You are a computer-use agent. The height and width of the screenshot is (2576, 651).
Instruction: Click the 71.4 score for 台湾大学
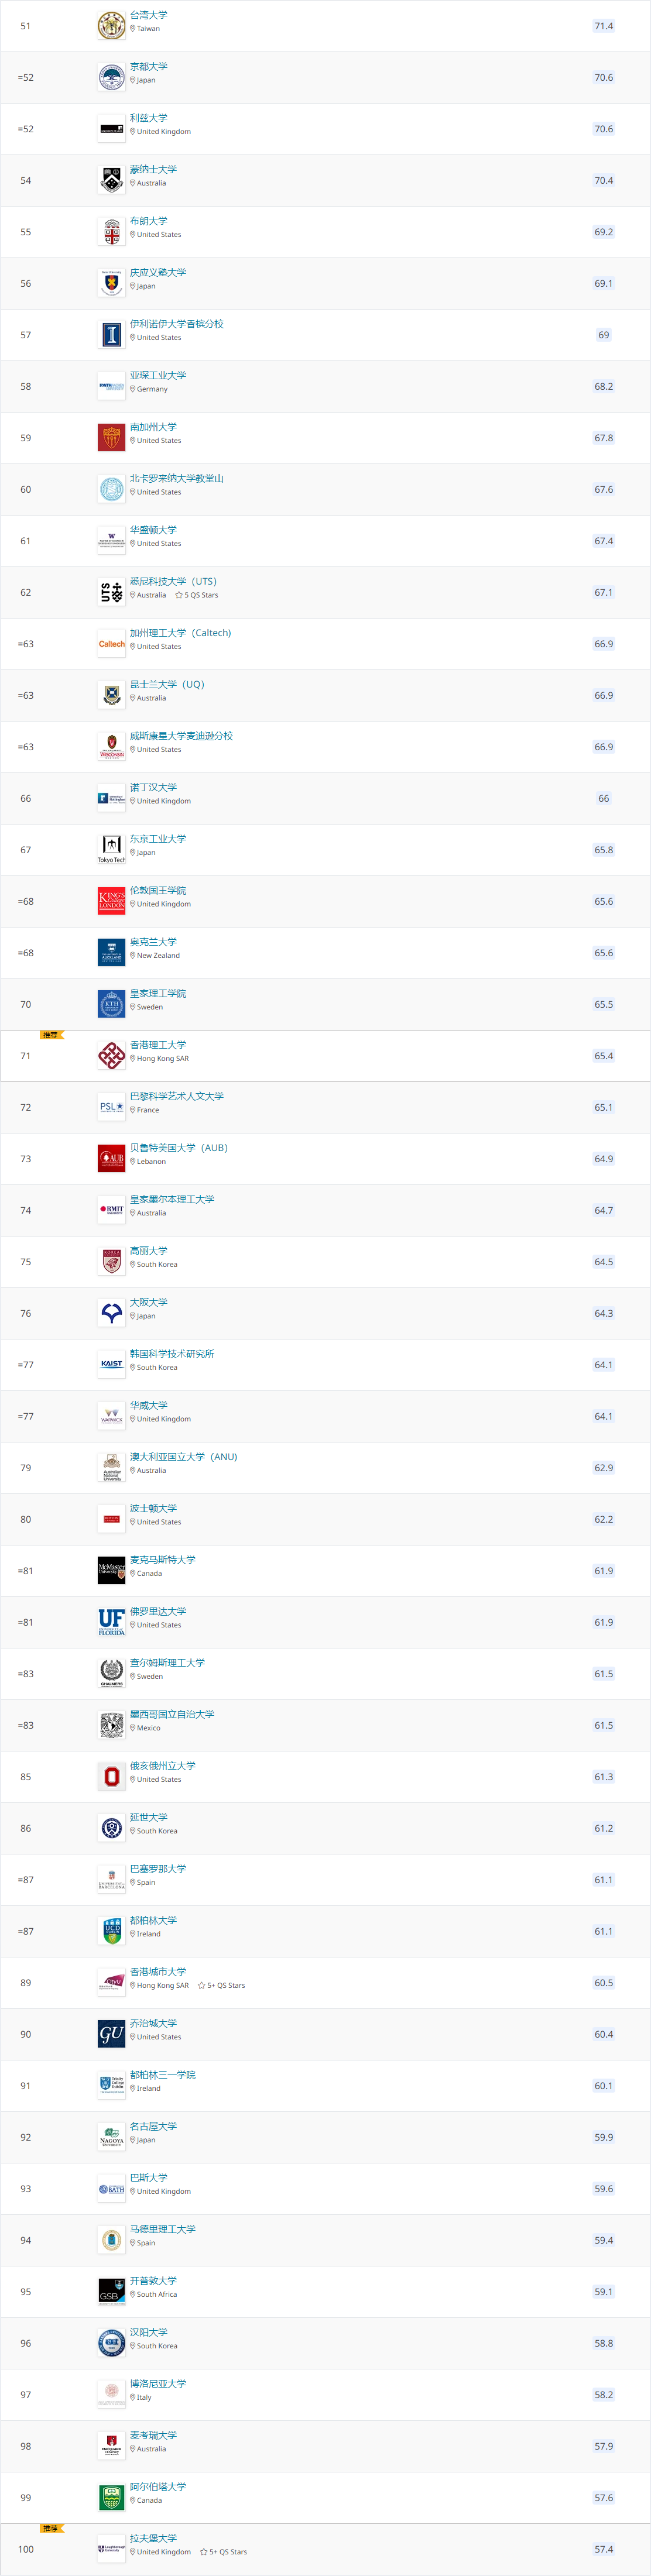(603, 26)
